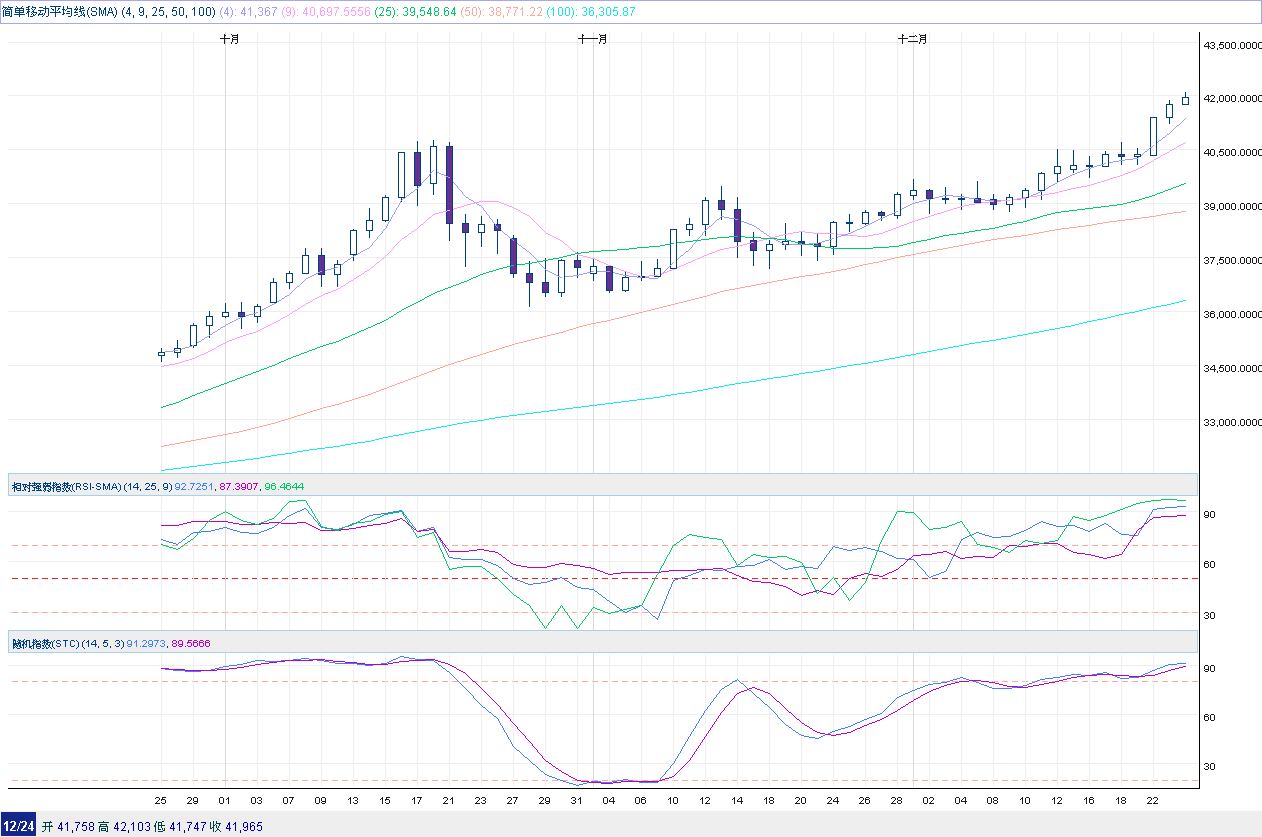Select the 十二月 month label

pos(912,39)
